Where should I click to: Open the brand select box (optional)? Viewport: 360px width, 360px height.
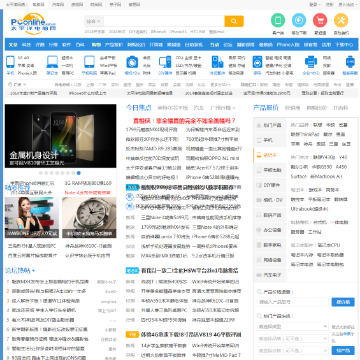[x=293, y=339]
